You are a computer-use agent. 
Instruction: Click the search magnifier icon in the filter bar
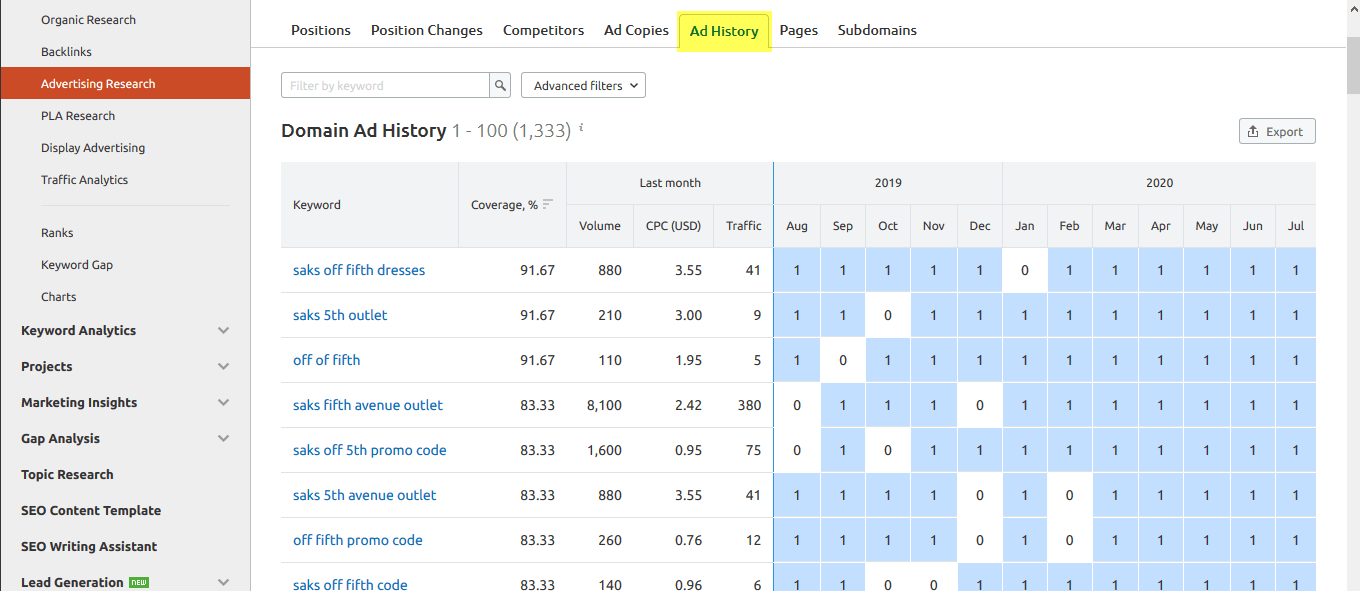tap(500, 85)
